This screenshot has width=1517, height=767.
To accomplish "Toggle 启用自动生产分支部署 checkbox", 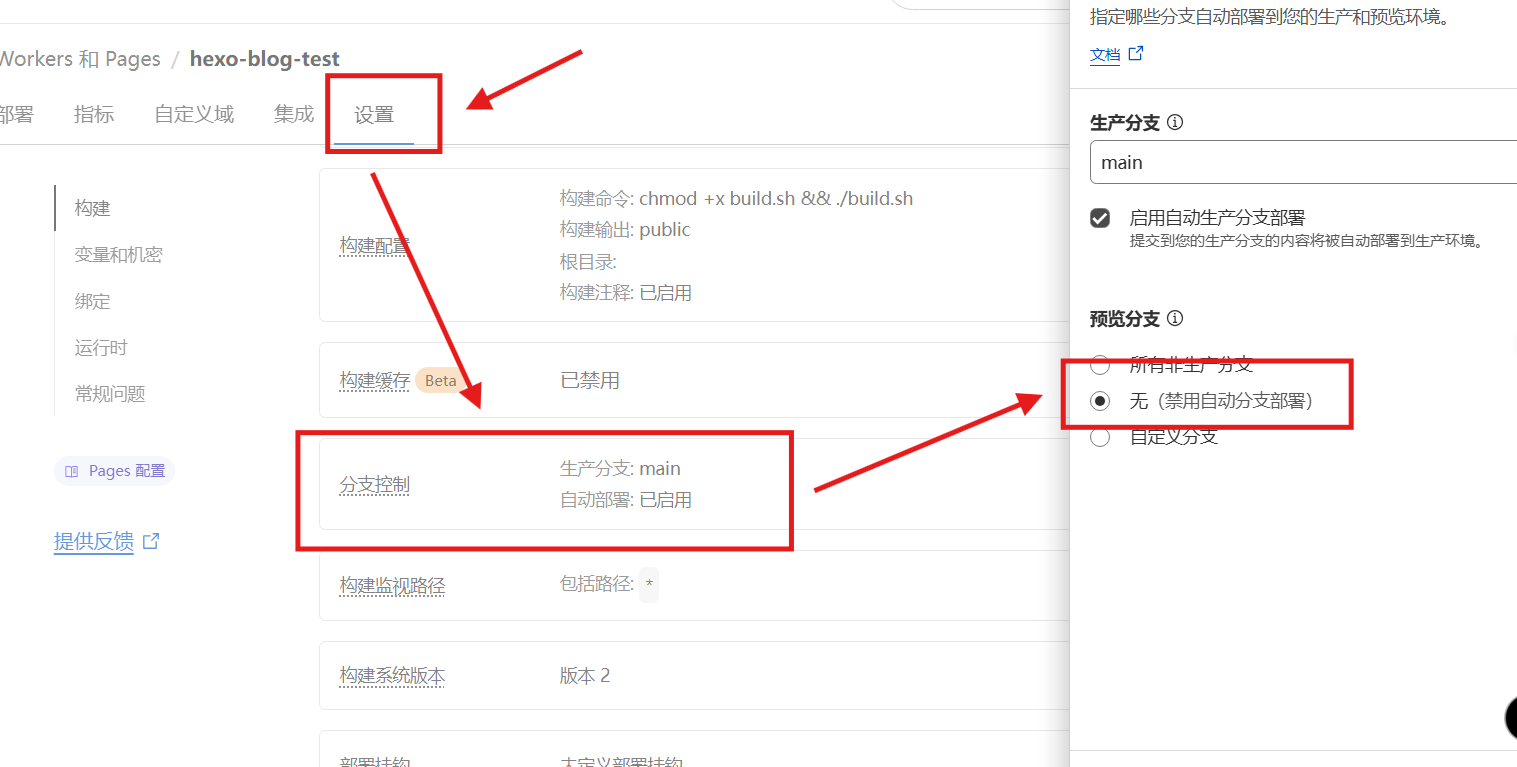I will (1100, 218).
